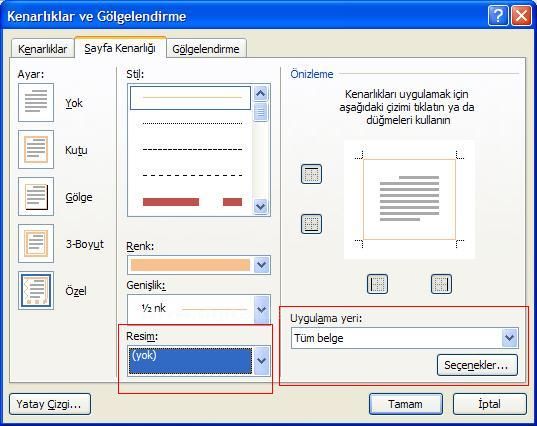Switch to the Kenarlıklar tab
The width and height of the screenshot is (537, 426).
42,49
